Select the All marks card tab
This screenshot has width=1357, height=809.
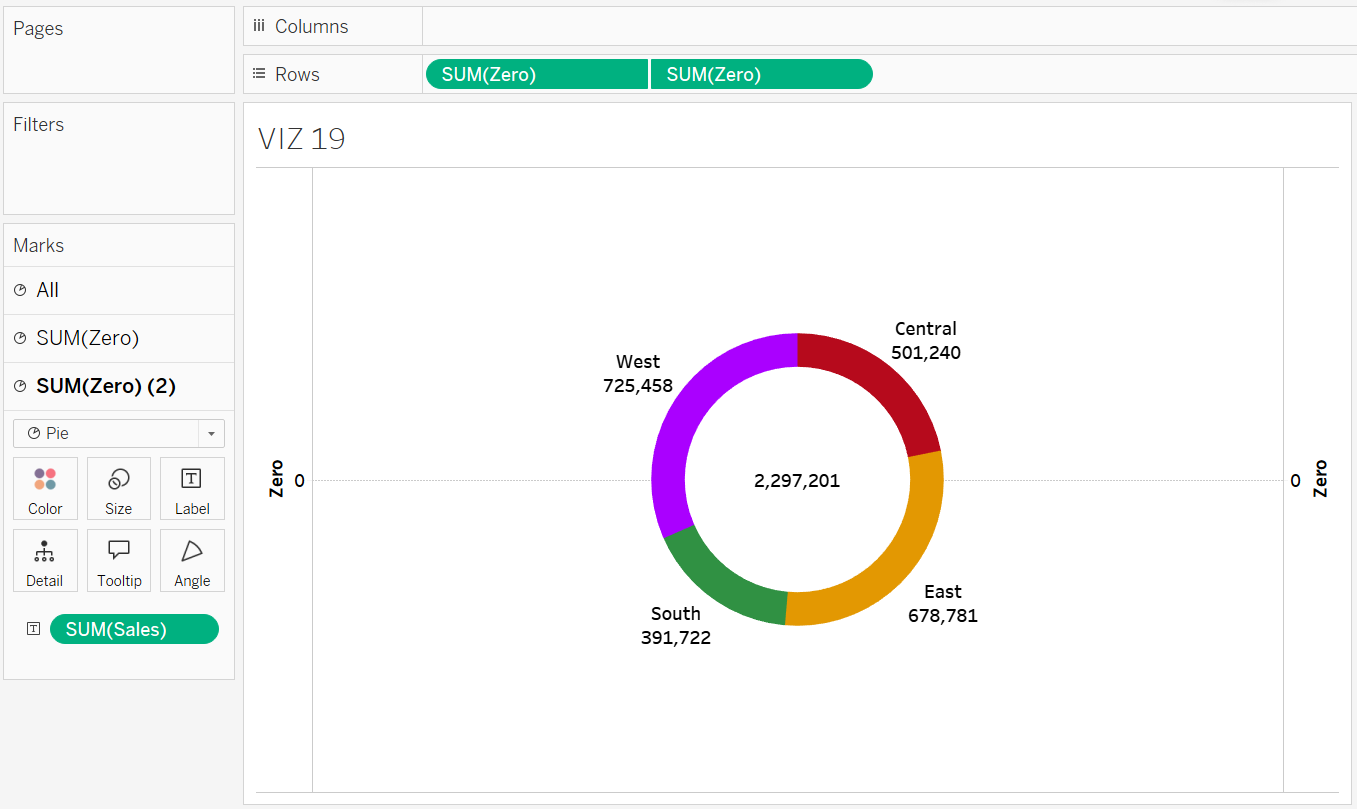119,290
